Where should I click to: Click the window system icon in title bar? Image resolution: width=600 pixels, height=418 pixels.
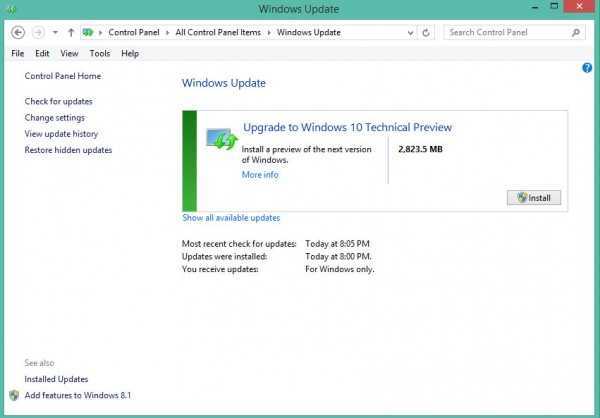(11, 9)
